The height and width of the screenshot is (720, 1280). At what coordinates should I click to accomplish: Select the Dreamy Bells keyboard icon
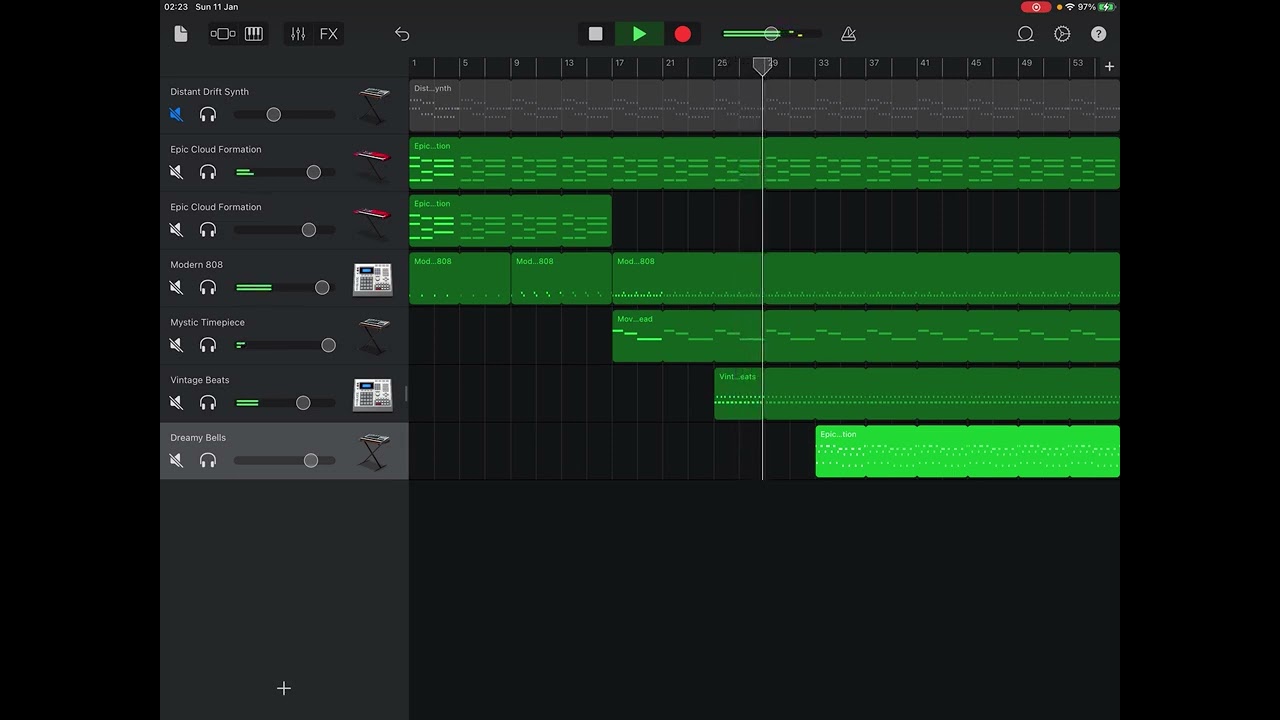pyautogui.click(x=373, y=452)
